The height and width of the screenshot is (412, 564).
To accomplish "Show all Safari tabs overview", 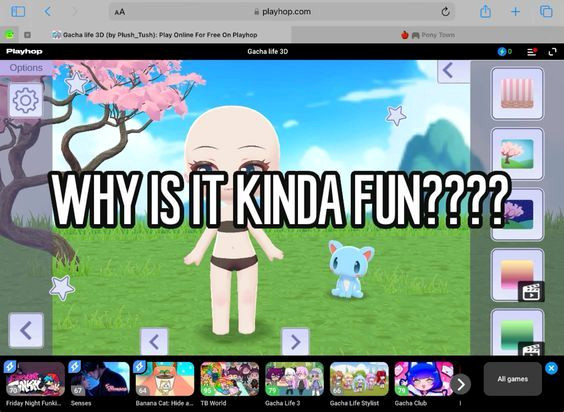I will (x=546, y=12).
